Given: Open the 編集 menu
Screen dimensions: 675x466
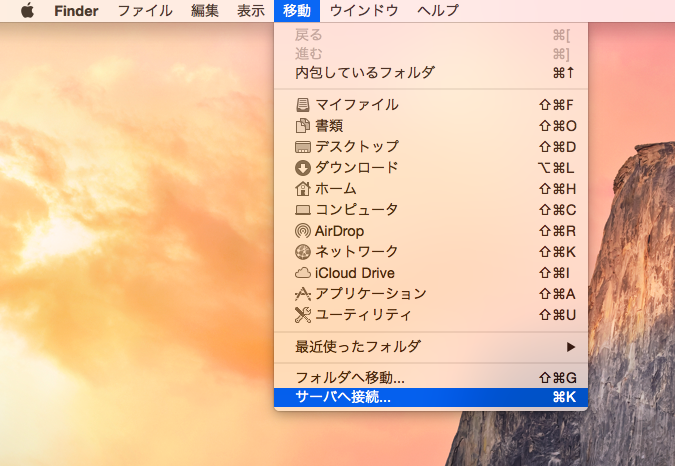Looking at the screenshot, I should (204, 11).
